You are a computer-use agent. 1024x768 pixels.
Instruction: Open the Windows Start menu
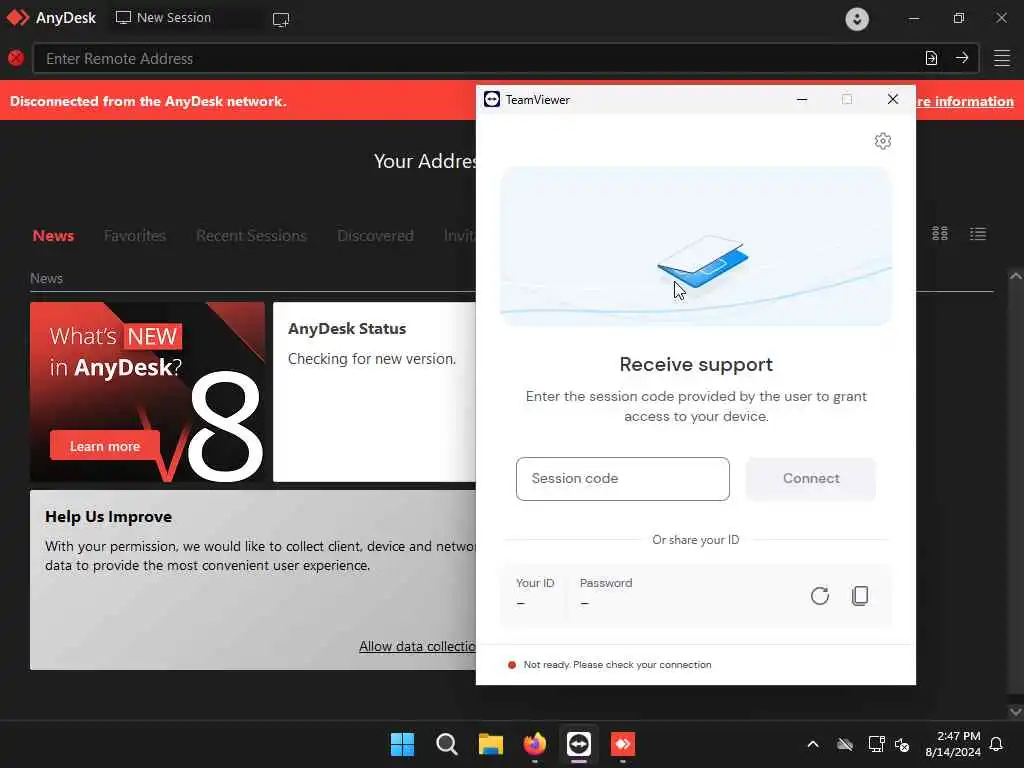click(402, 744)
